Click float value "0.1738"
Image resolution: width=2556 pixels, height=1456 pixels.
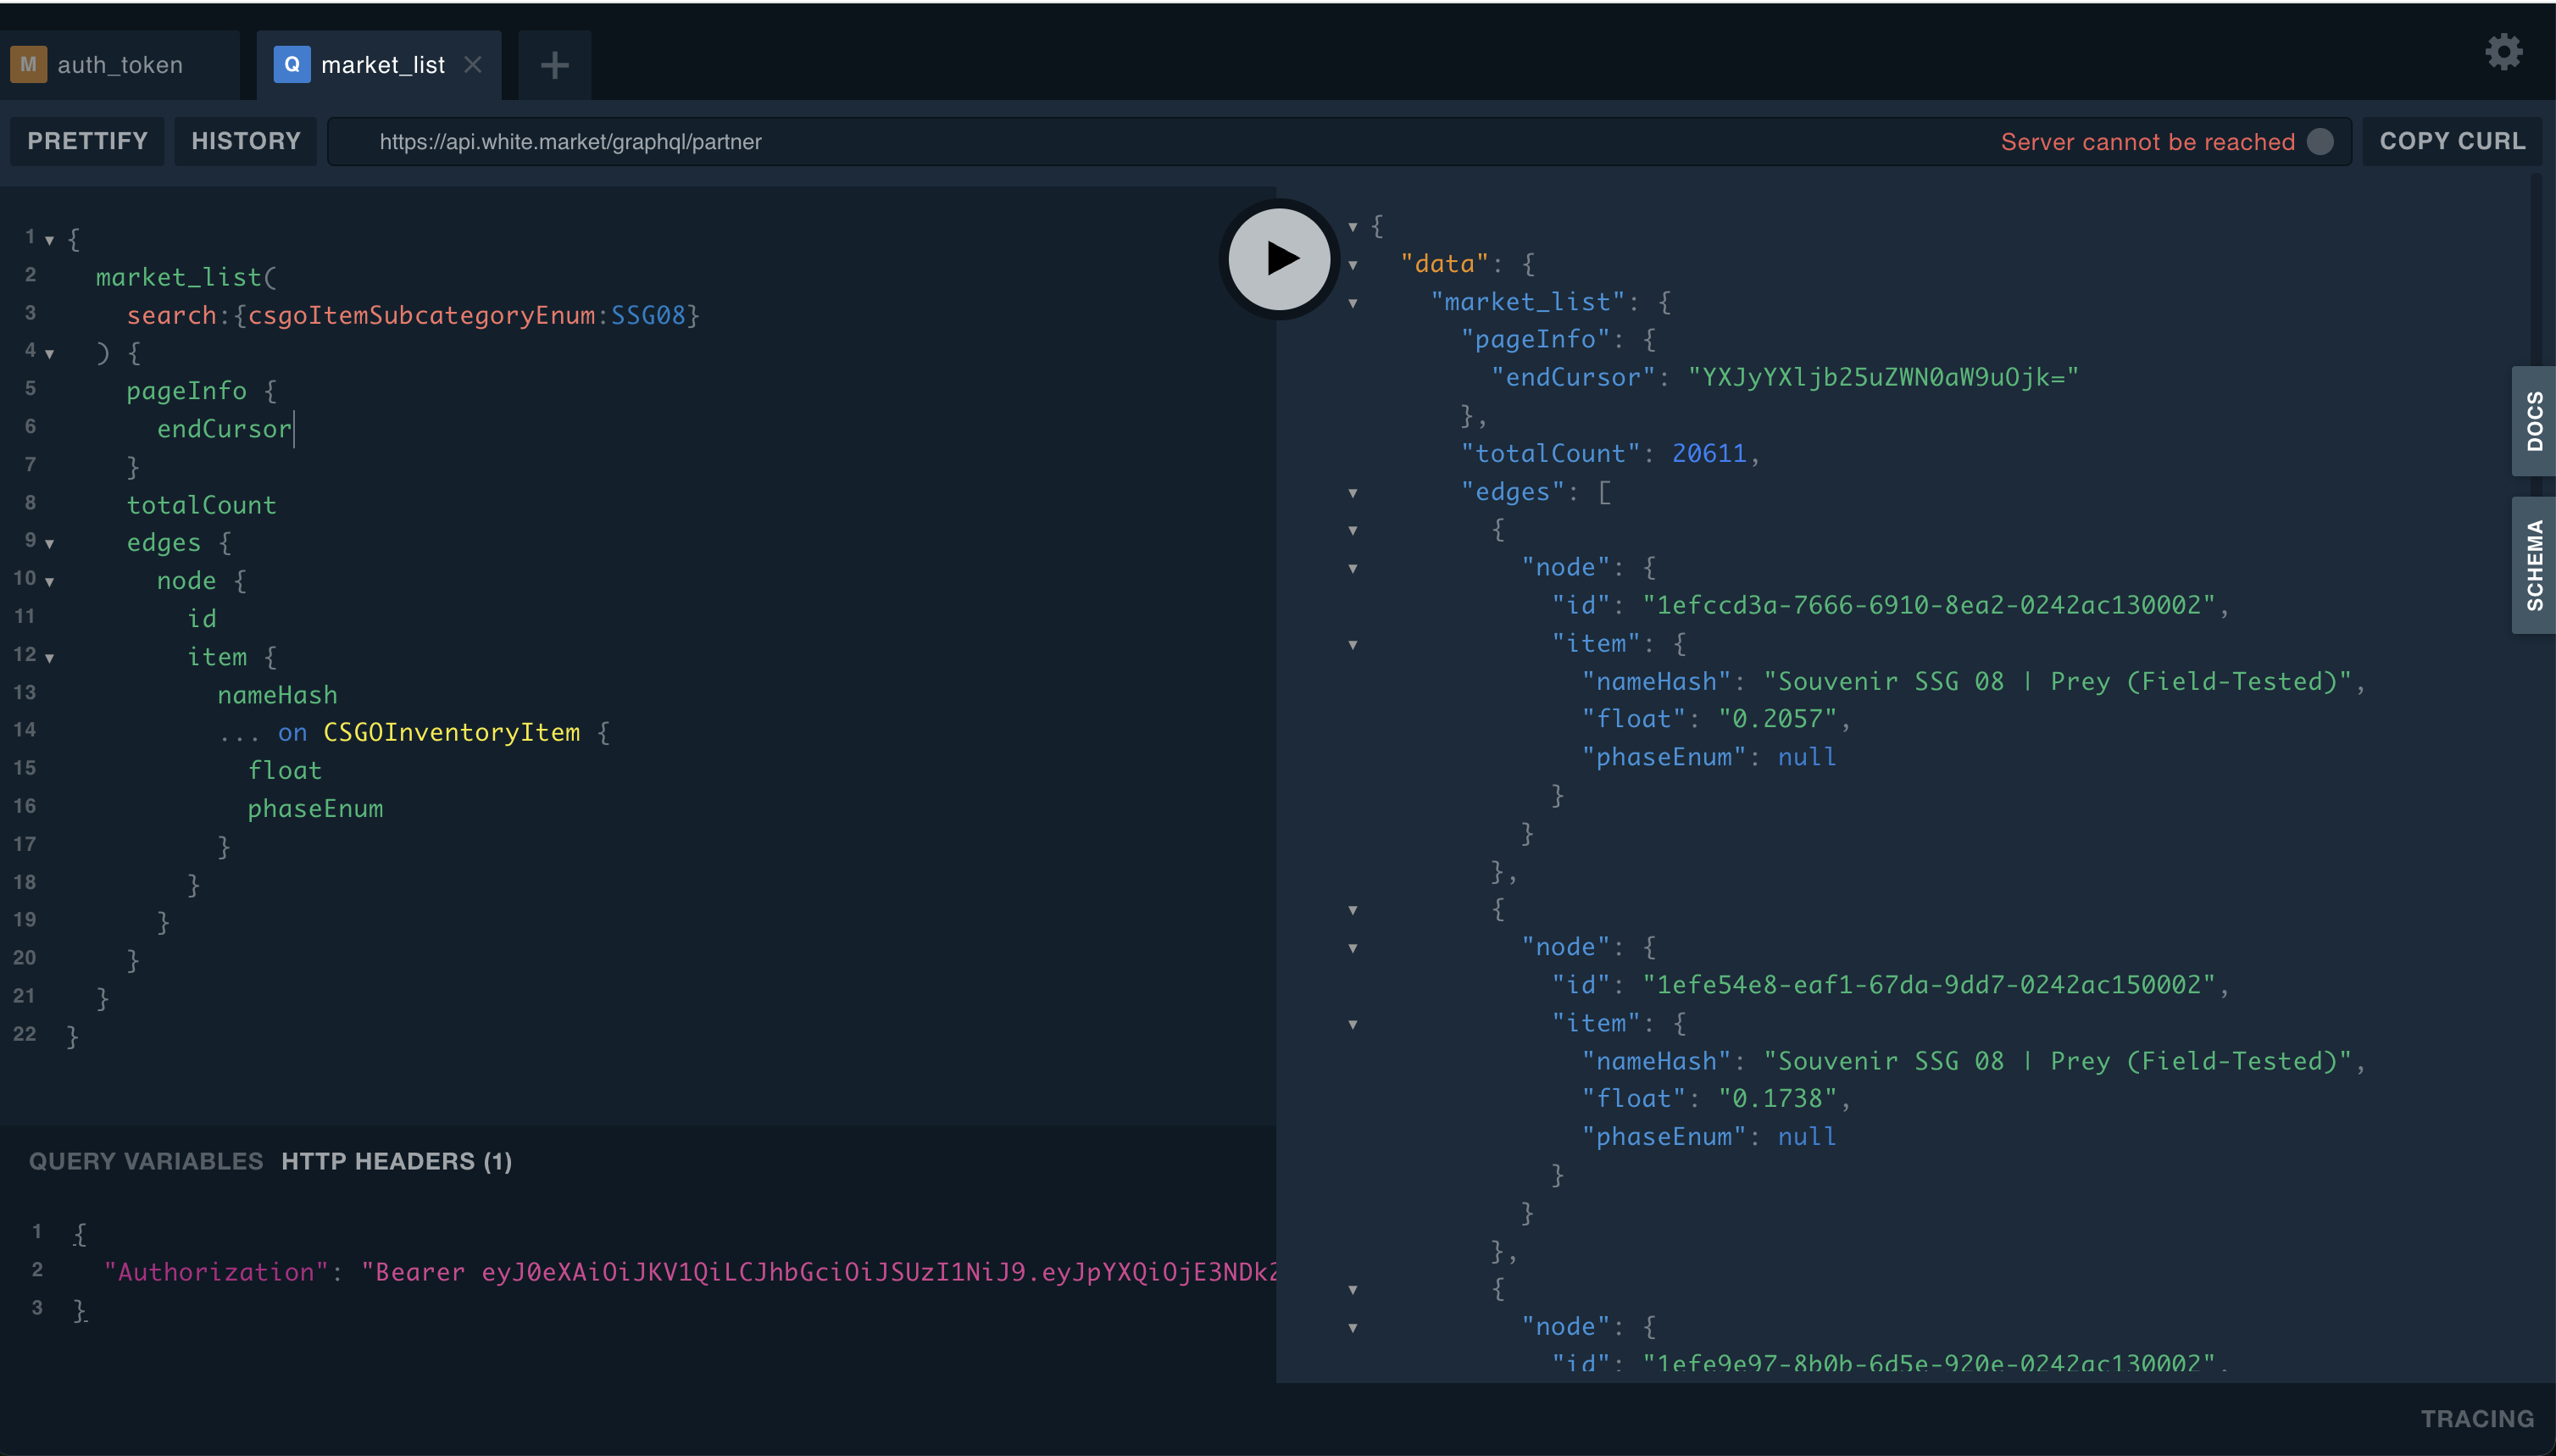click(x=1777, y=1098)
